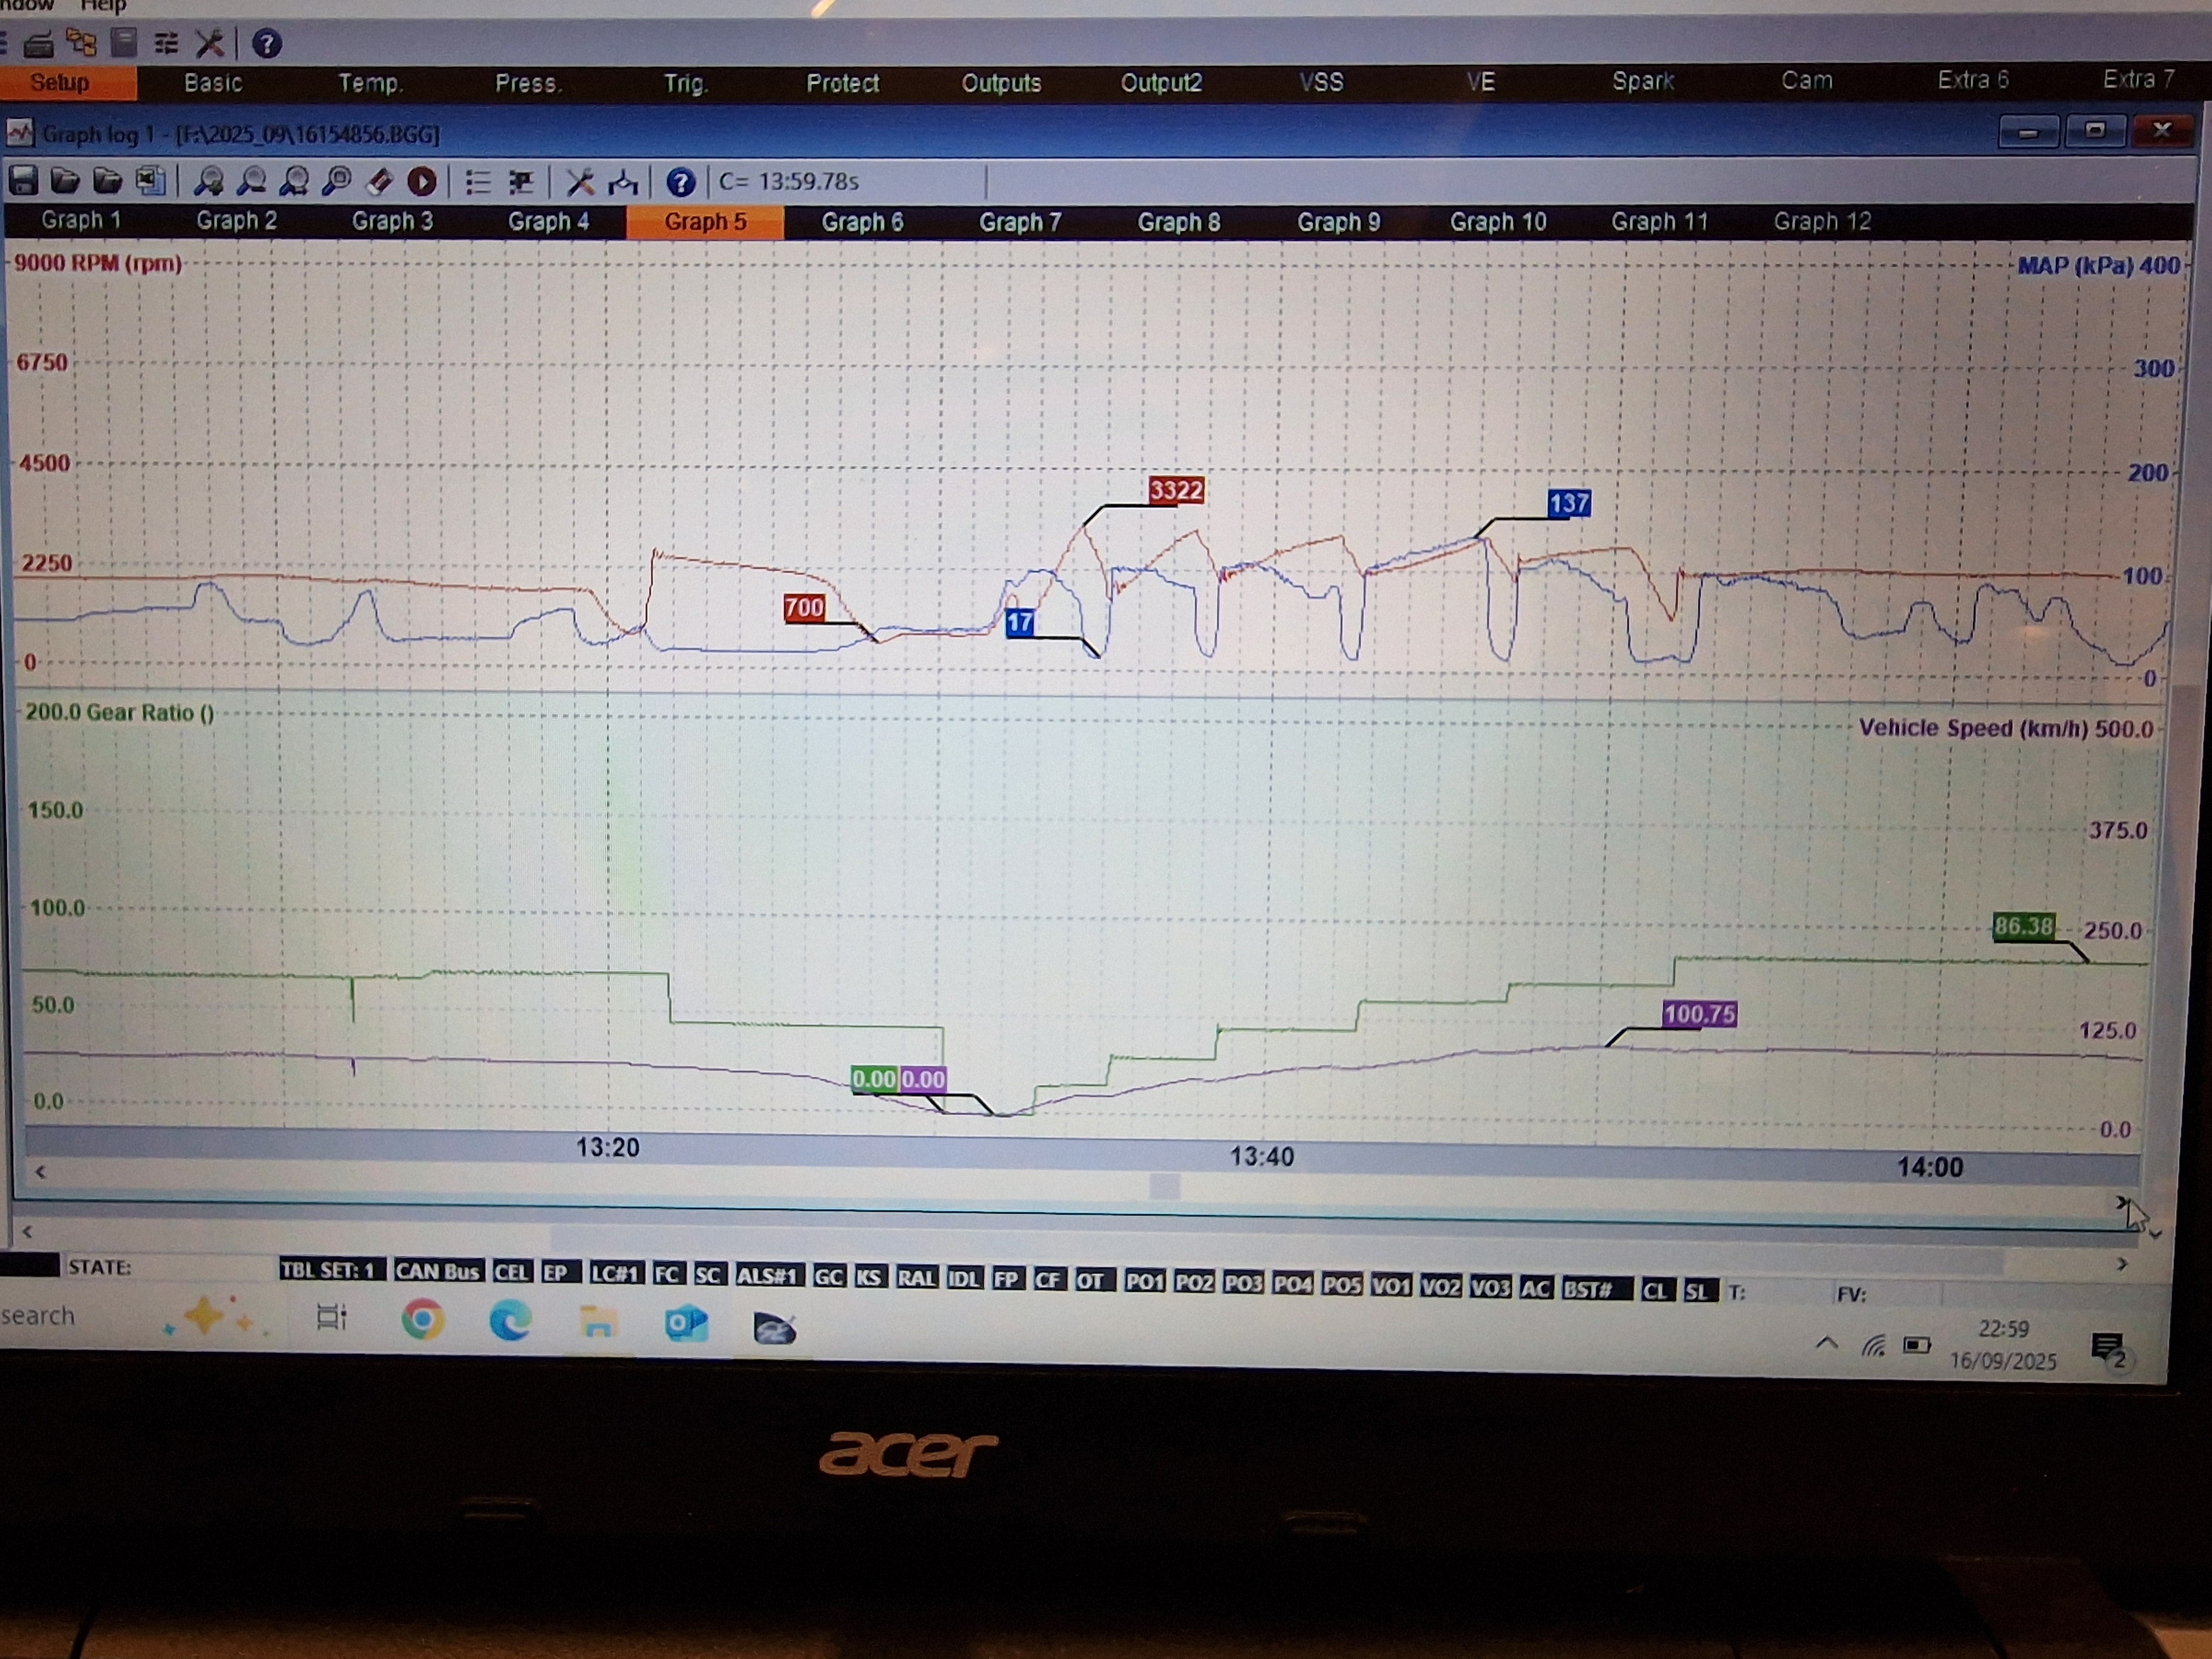The image size is (2212, 1659).
Task: Open the Temp. tab
Action: click(x=370, y=83)
